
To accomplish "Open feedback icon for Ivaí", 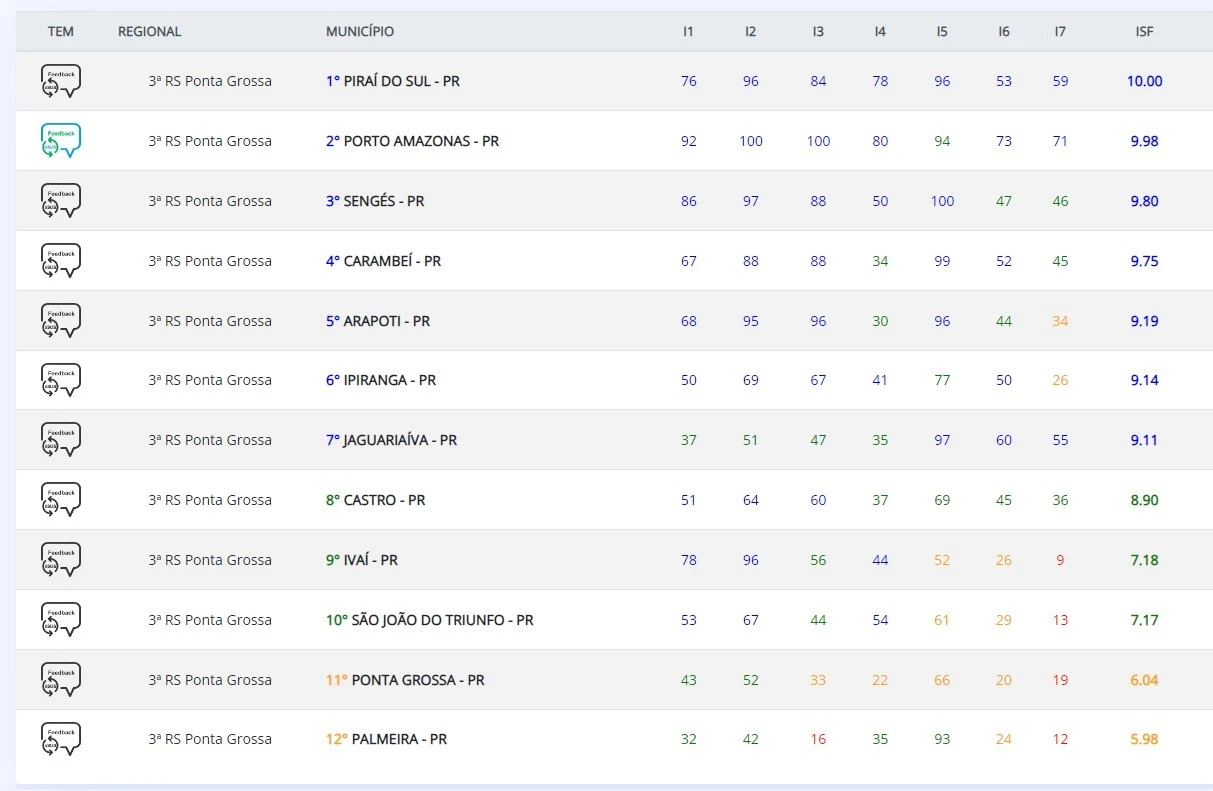I will [60, 560].
